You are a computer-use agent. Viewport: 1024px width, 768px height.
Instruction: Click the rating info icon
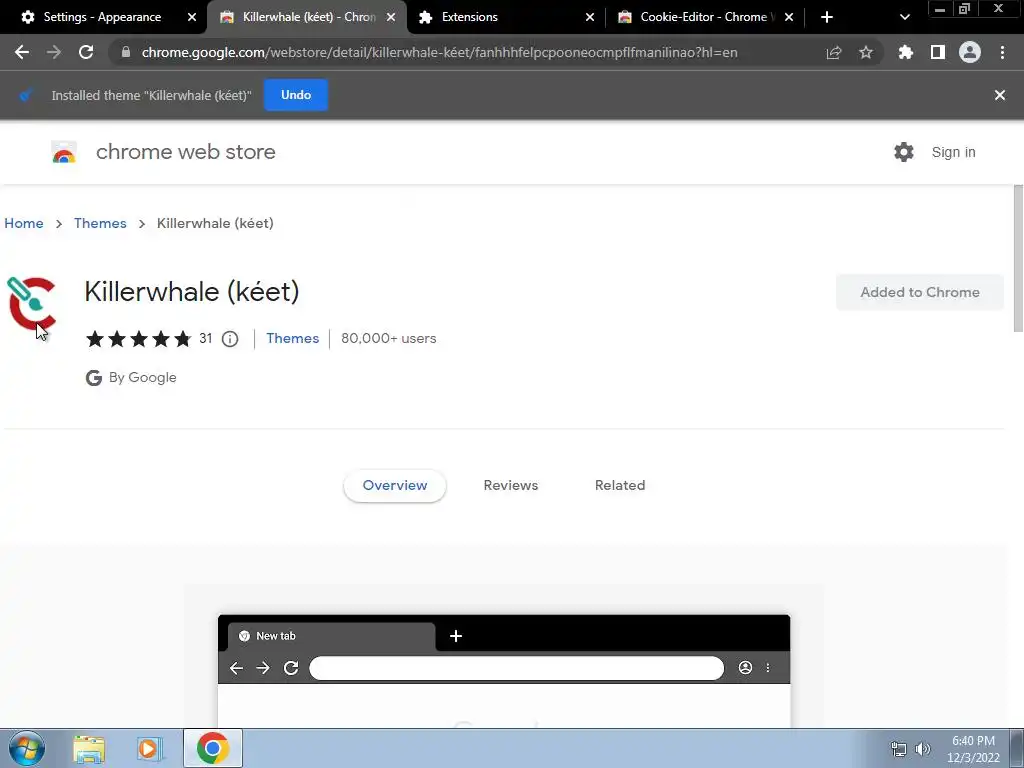tap(230, 338)
